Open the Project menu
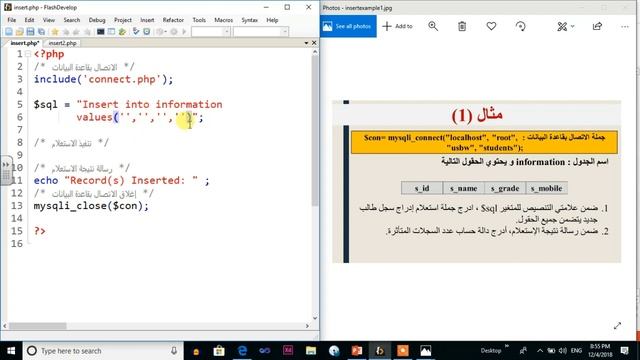The width and height of the screenshot is (640, 360). 122,20
